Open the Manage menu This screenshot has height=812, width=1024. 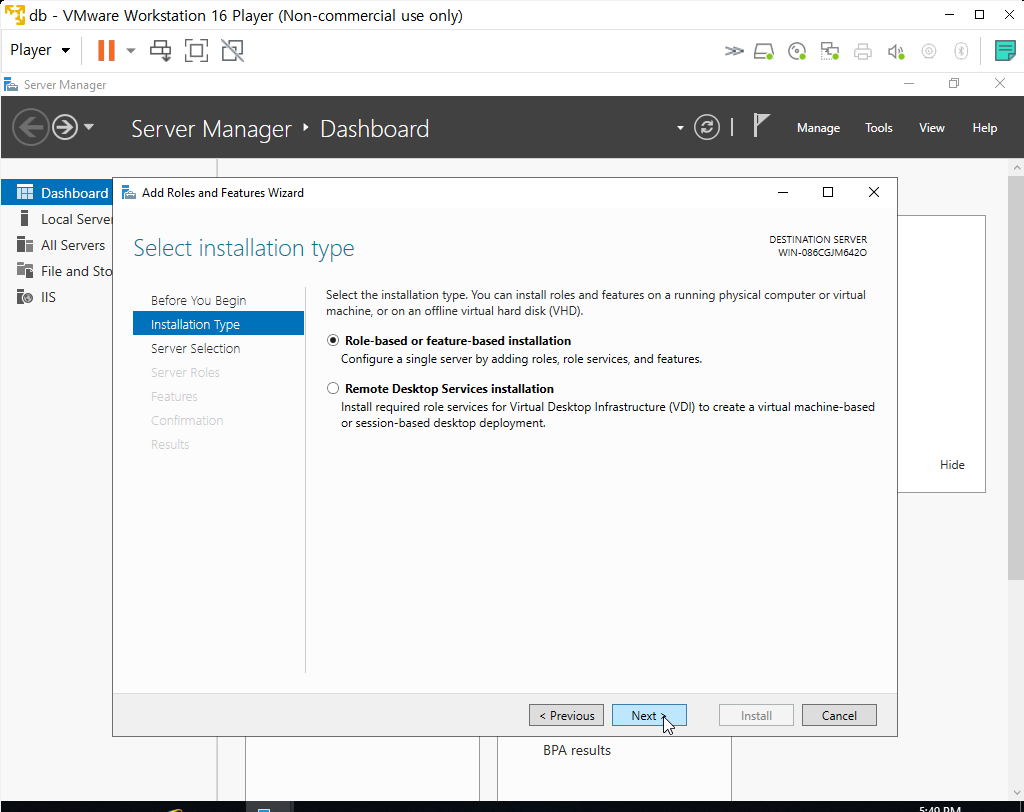[818, 128]
